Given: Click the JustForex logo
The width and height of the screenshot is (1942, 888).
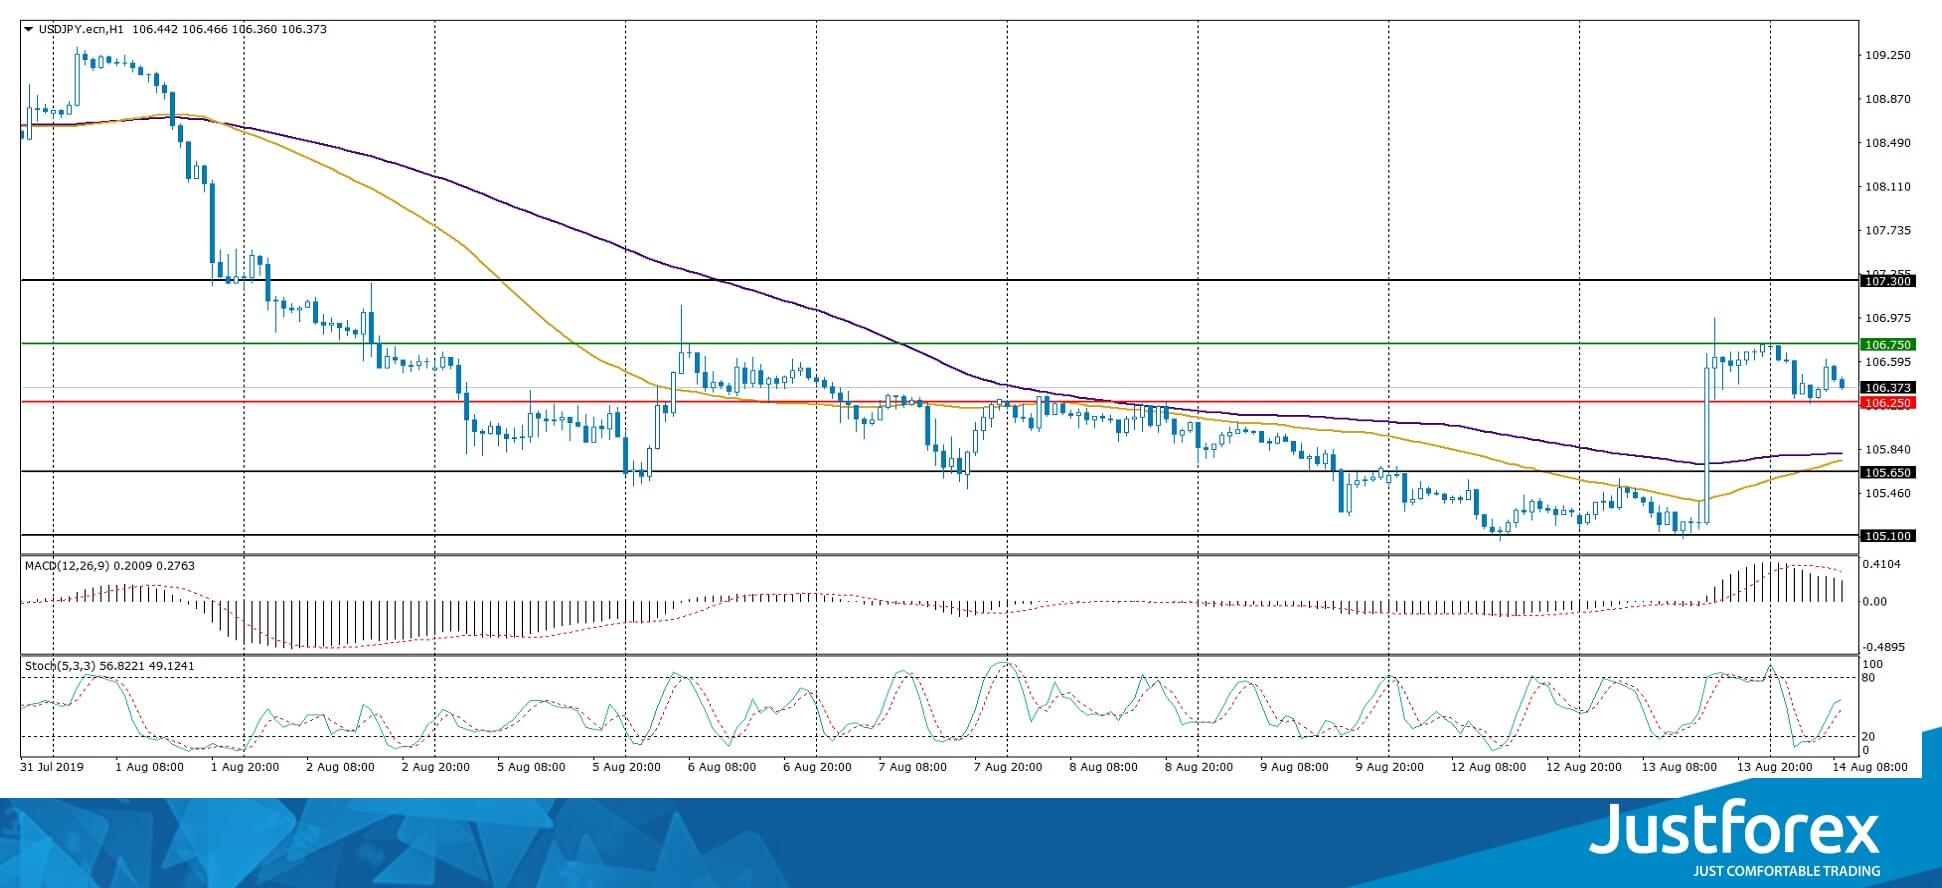Looking at the screenshot, I should click(x=1735, y=838).
